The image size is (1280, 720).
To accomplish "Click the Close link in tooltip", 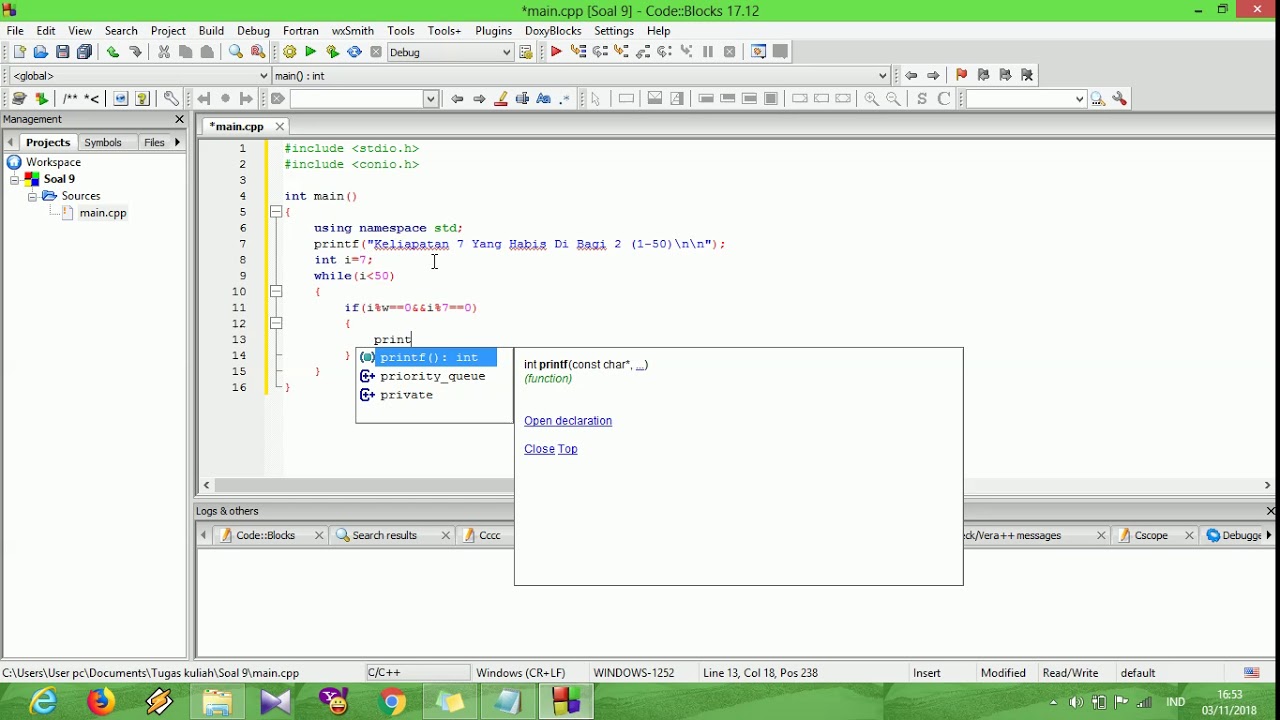I will (x=539, y=449).
